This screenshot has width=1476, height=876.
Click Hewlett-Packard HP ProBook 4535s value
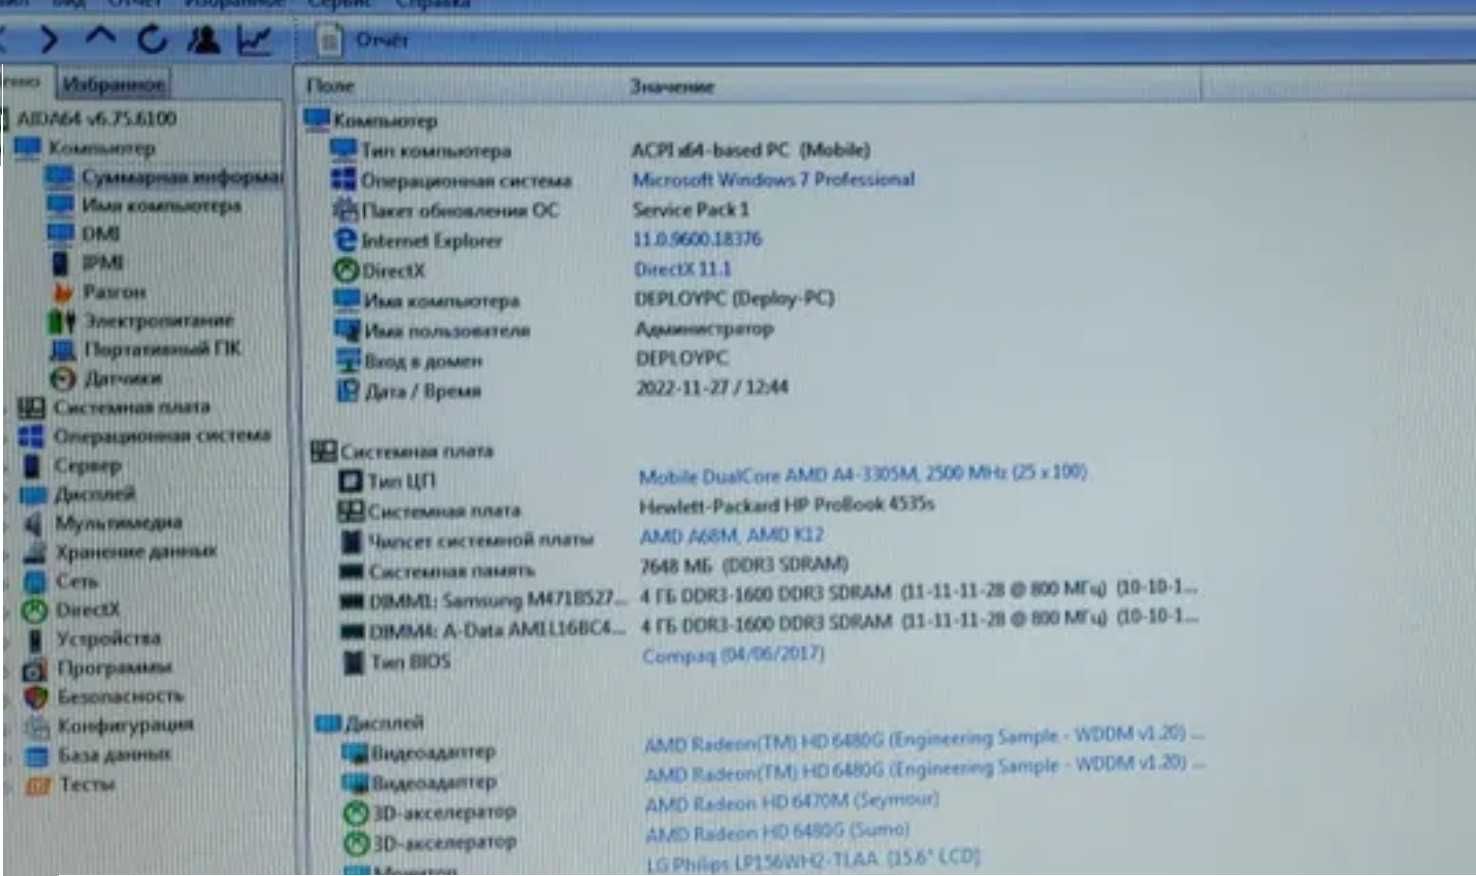(x=787, y=505)
